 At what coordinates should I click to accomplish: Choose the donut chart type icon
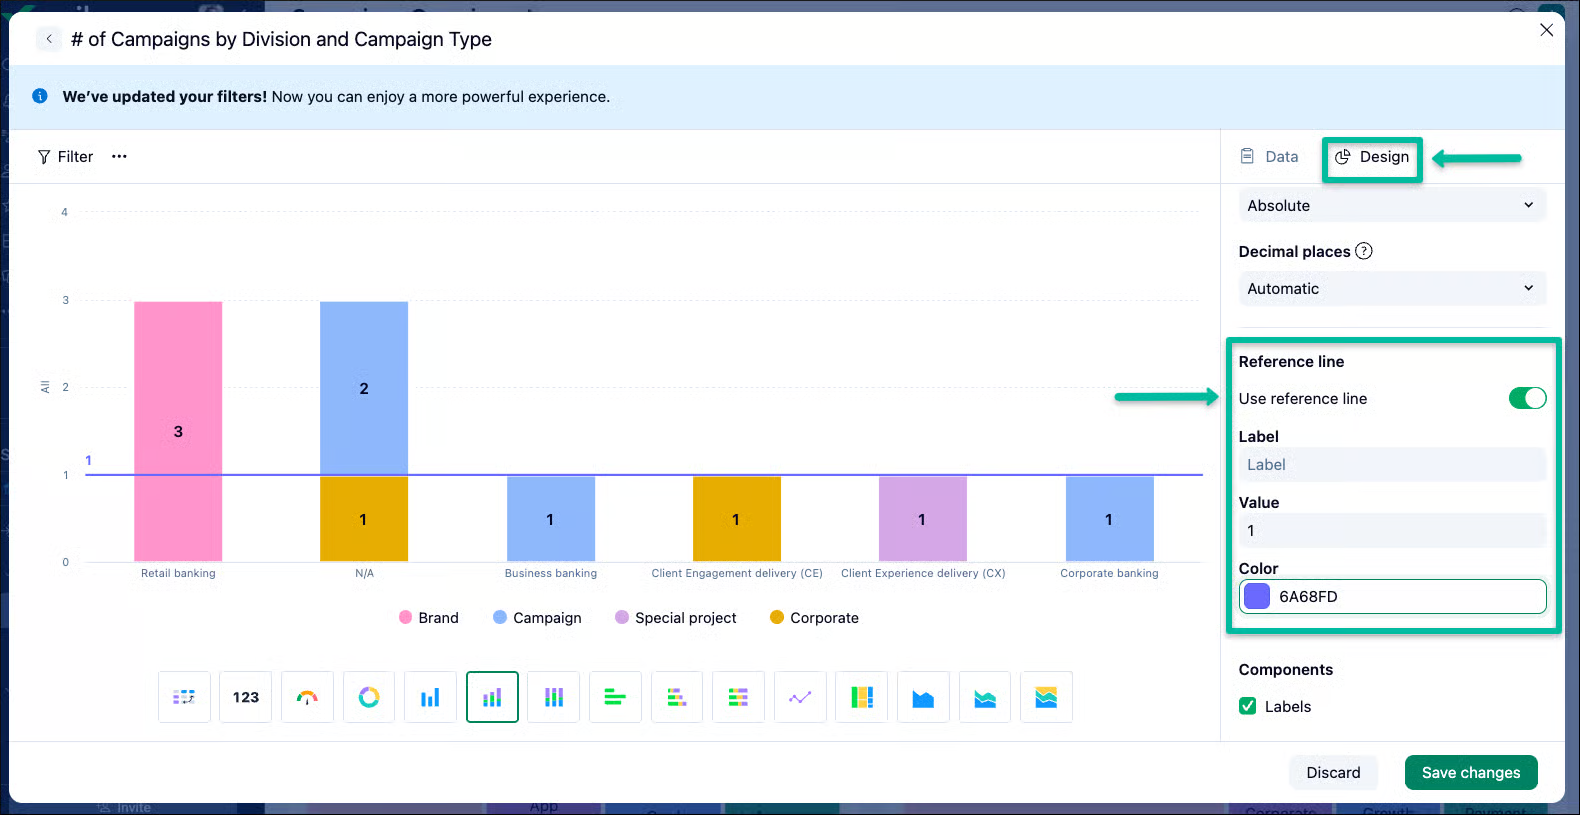pyautogui.click(x=369, y=697)
